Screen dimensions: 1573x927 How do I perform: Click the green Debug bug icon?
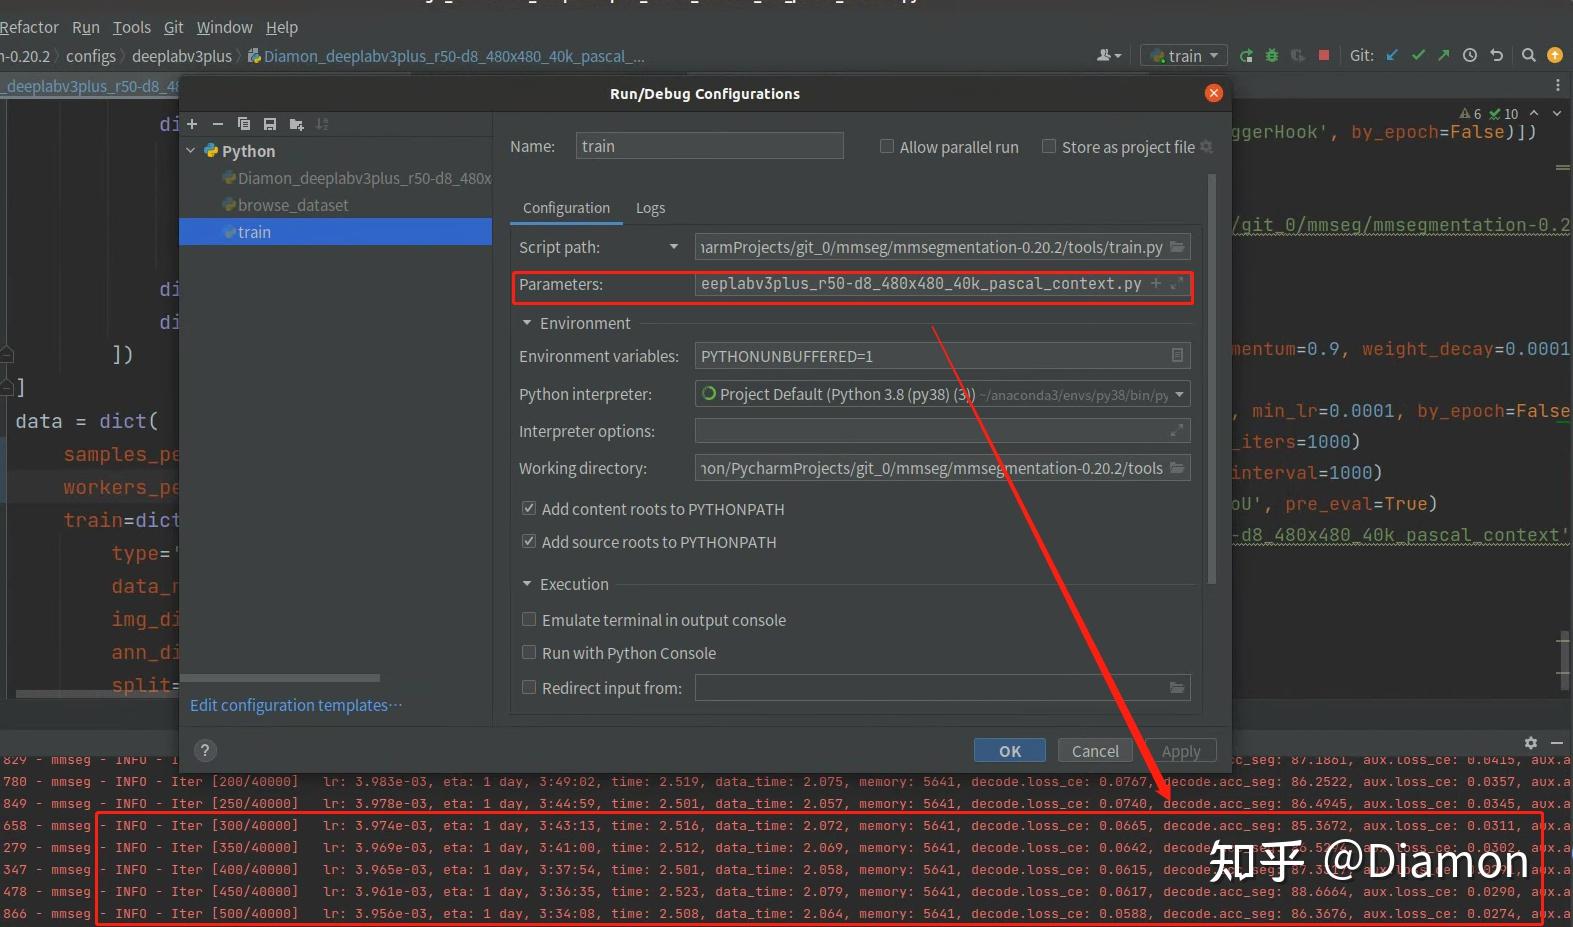click(x=1272, y=56)
